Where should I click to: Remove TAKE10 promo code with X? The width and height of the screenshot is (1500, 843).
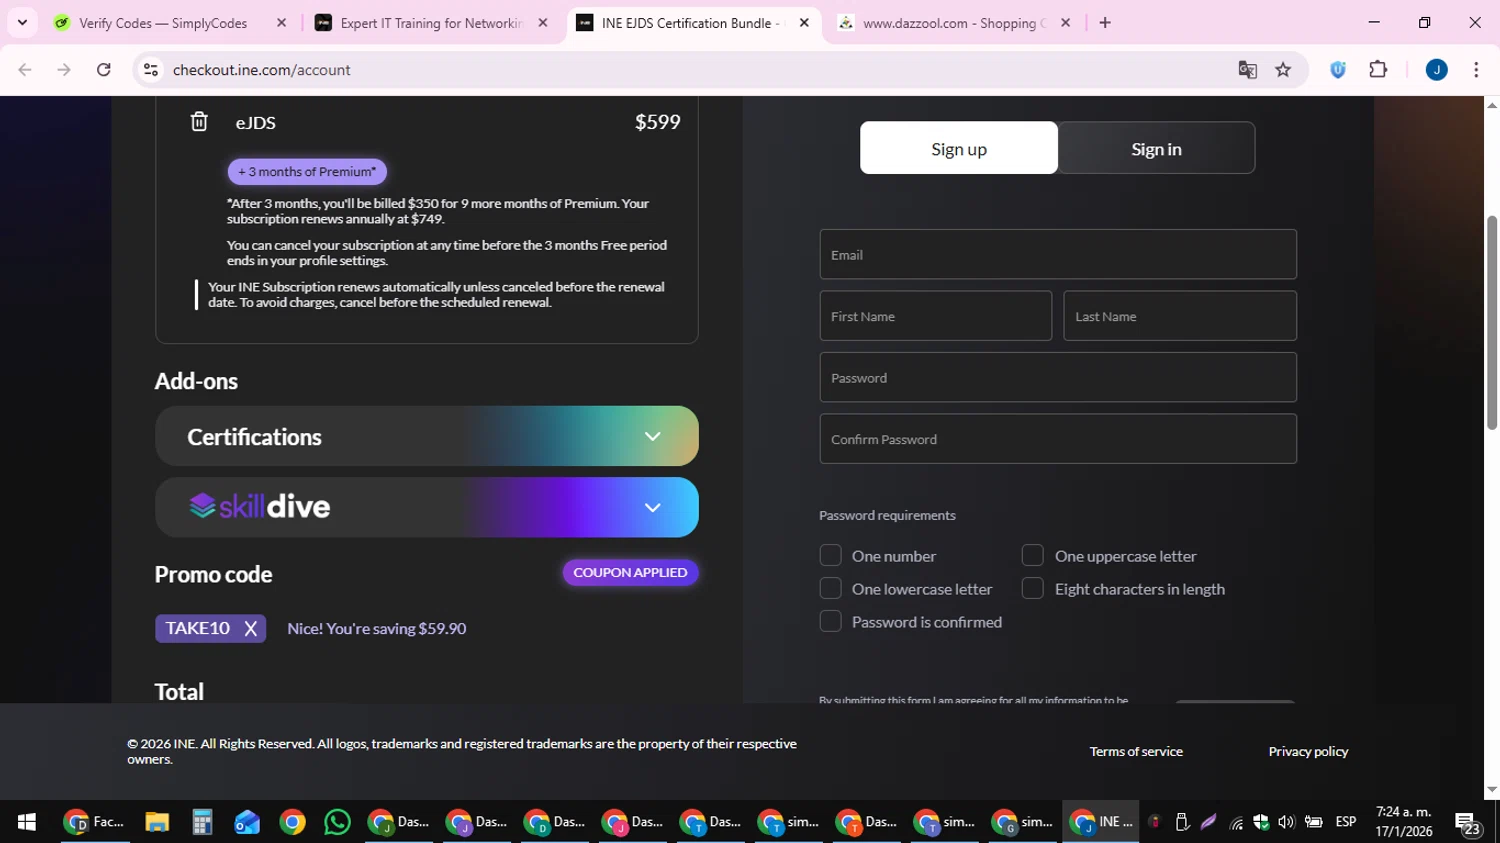(x=251, y=628)
